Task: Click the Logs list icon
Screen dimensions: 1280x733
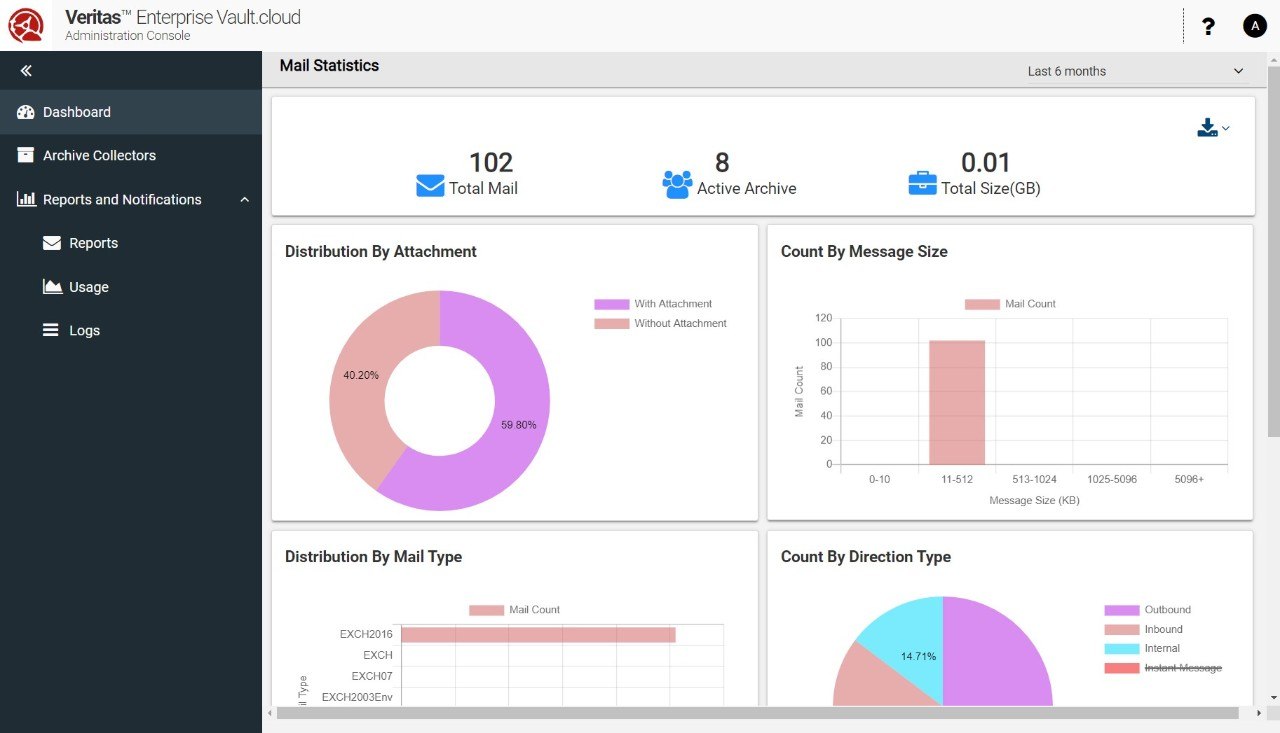Action: coord(52,330)
